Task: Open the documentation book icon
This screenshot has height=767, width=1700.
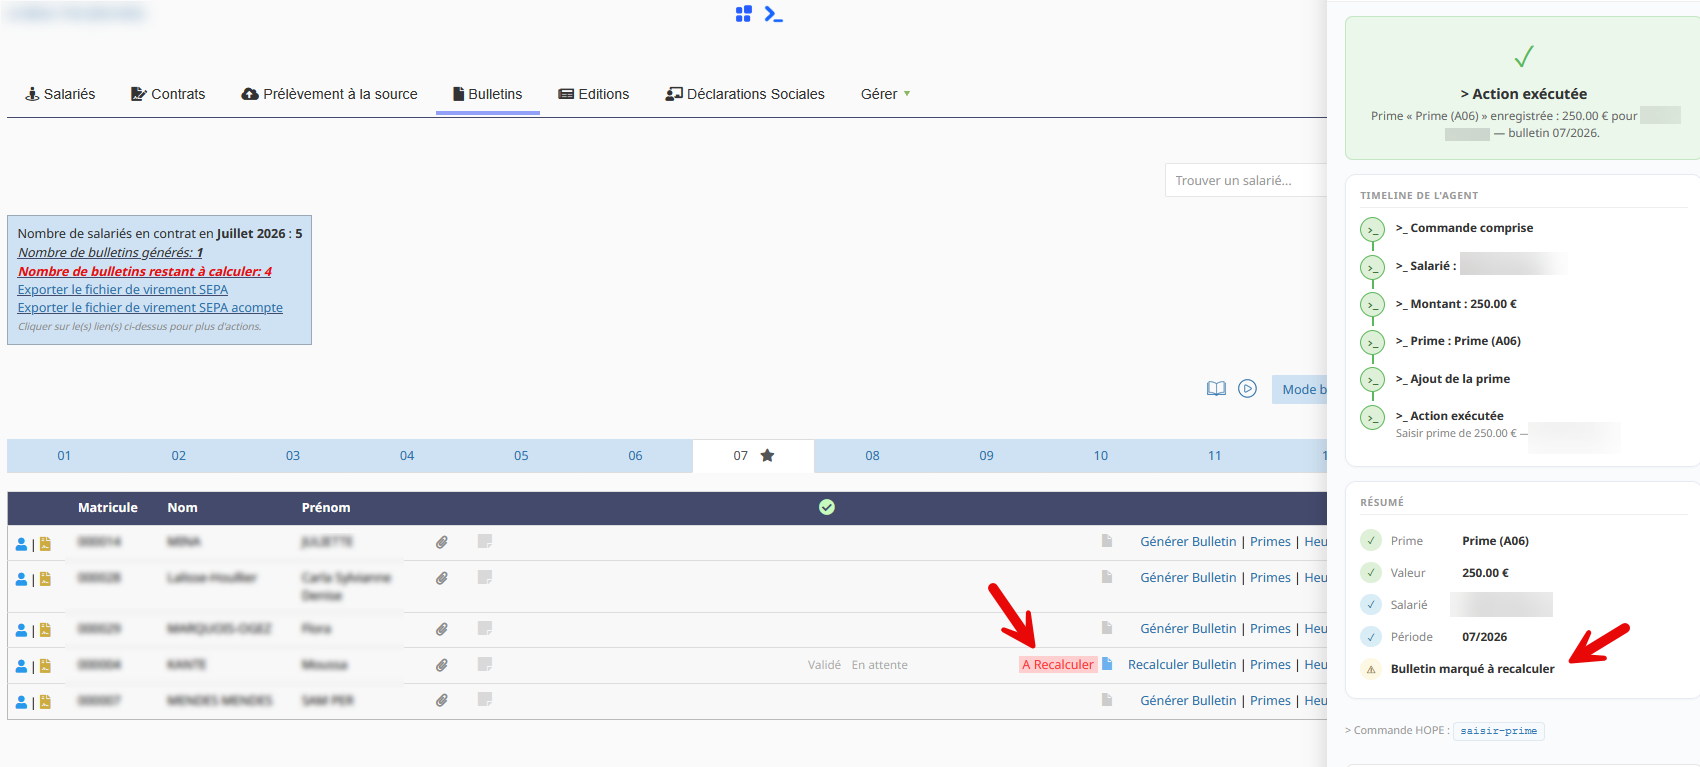Action: (1216, 389)
